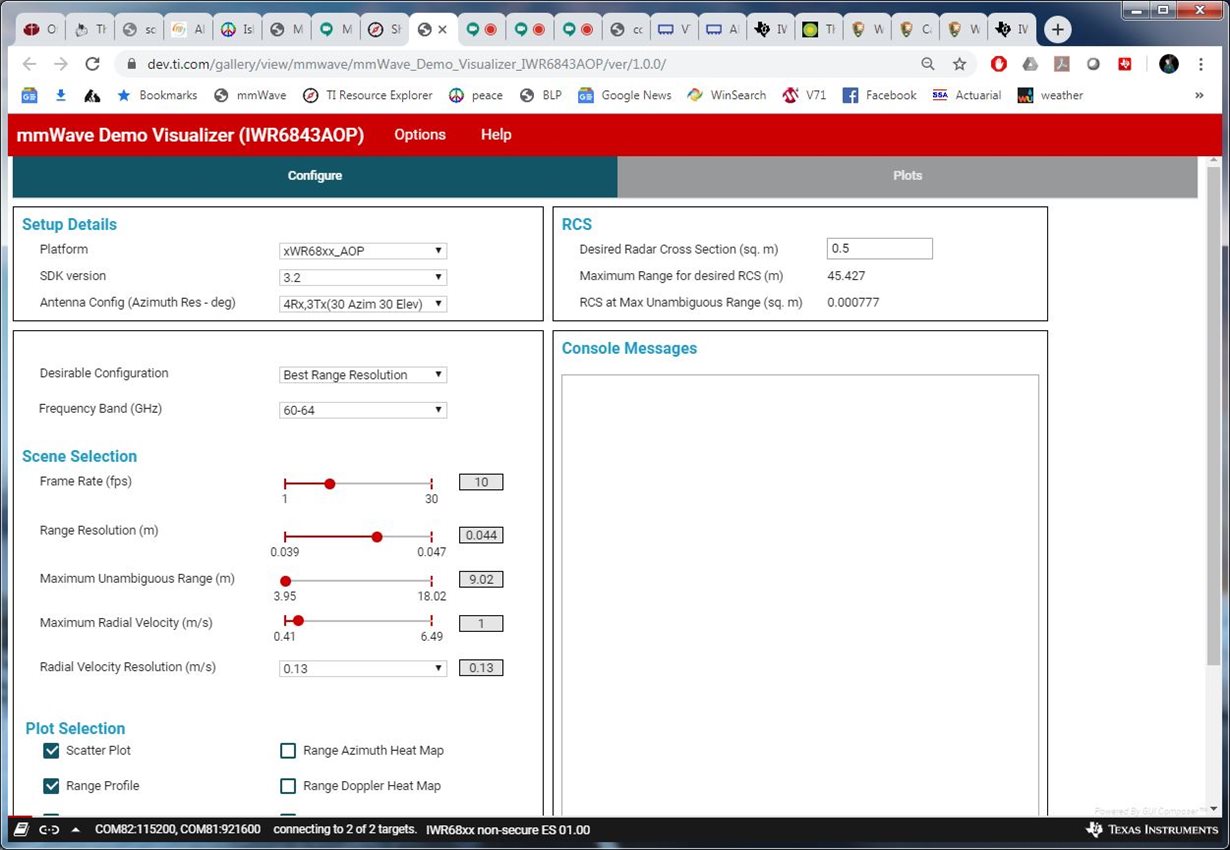This screenshot has height=850, width=1230.
Task: Show more bookmarks with double chevron
Action: tap(1199, 95)
